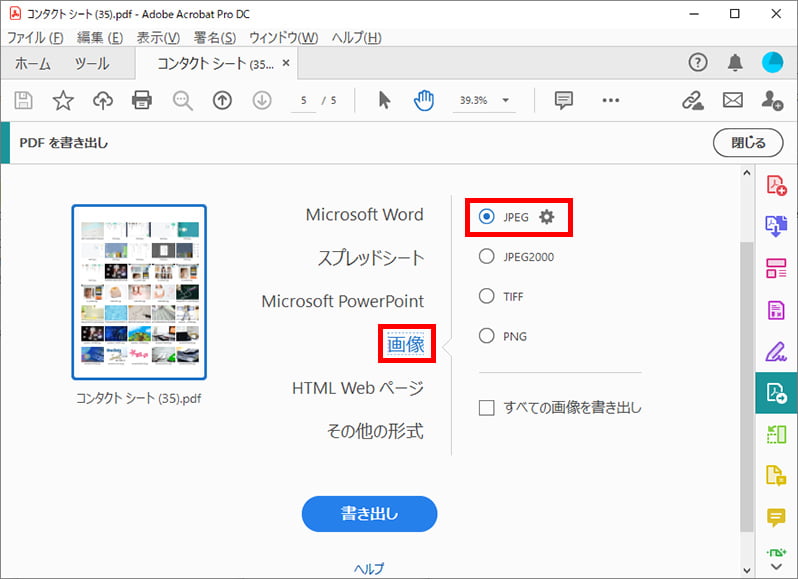Send file by email envelope icon
The width and height of the screenshot is (798, 579).
click(733, 100)
